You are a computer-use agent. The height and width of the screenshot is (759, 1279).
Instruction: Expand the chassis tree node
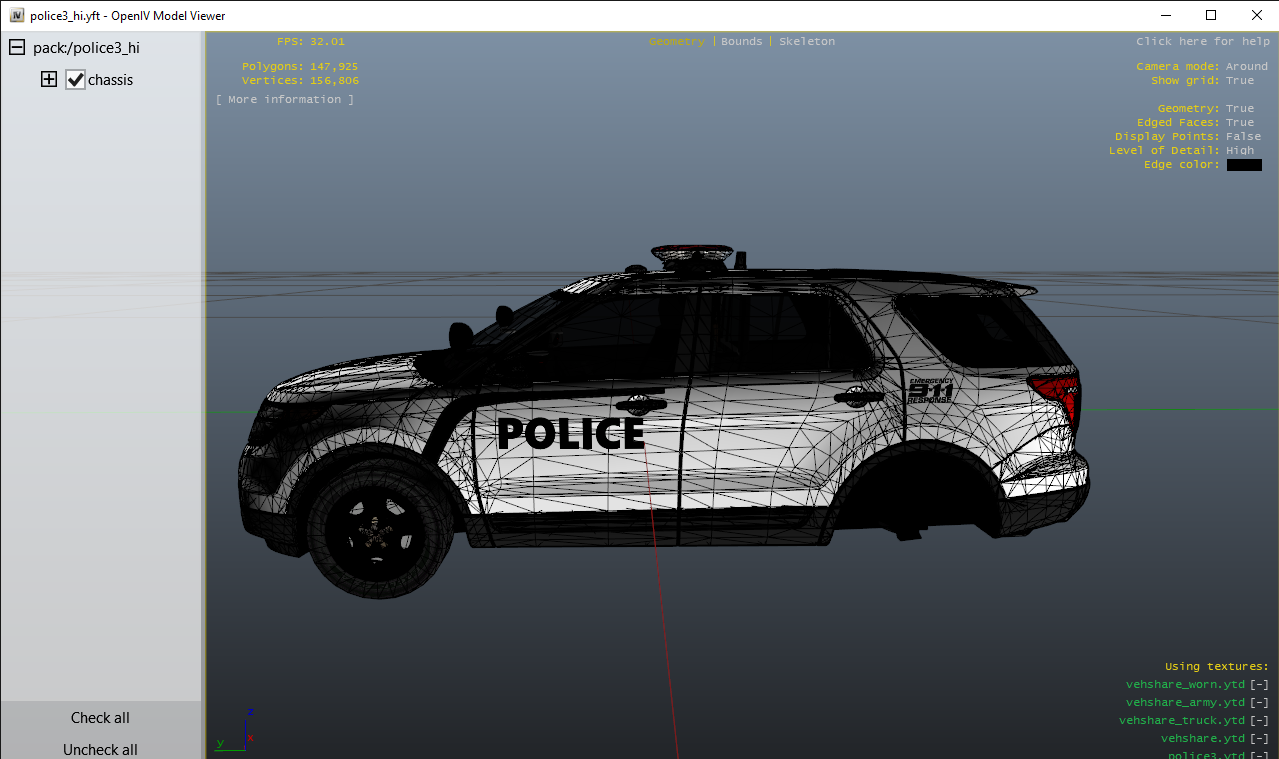pyautogui.click(x=49, y=80)
